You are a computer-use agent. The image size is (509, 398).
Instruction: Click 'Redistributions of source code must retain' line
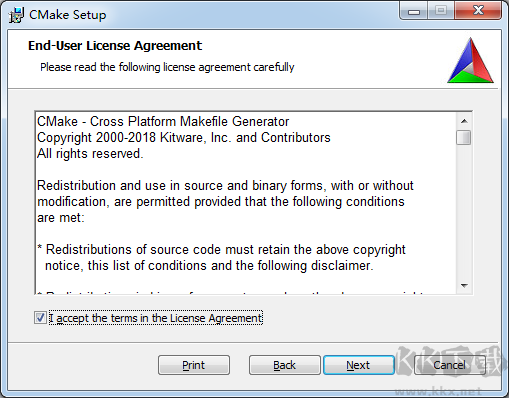point(221,249)
